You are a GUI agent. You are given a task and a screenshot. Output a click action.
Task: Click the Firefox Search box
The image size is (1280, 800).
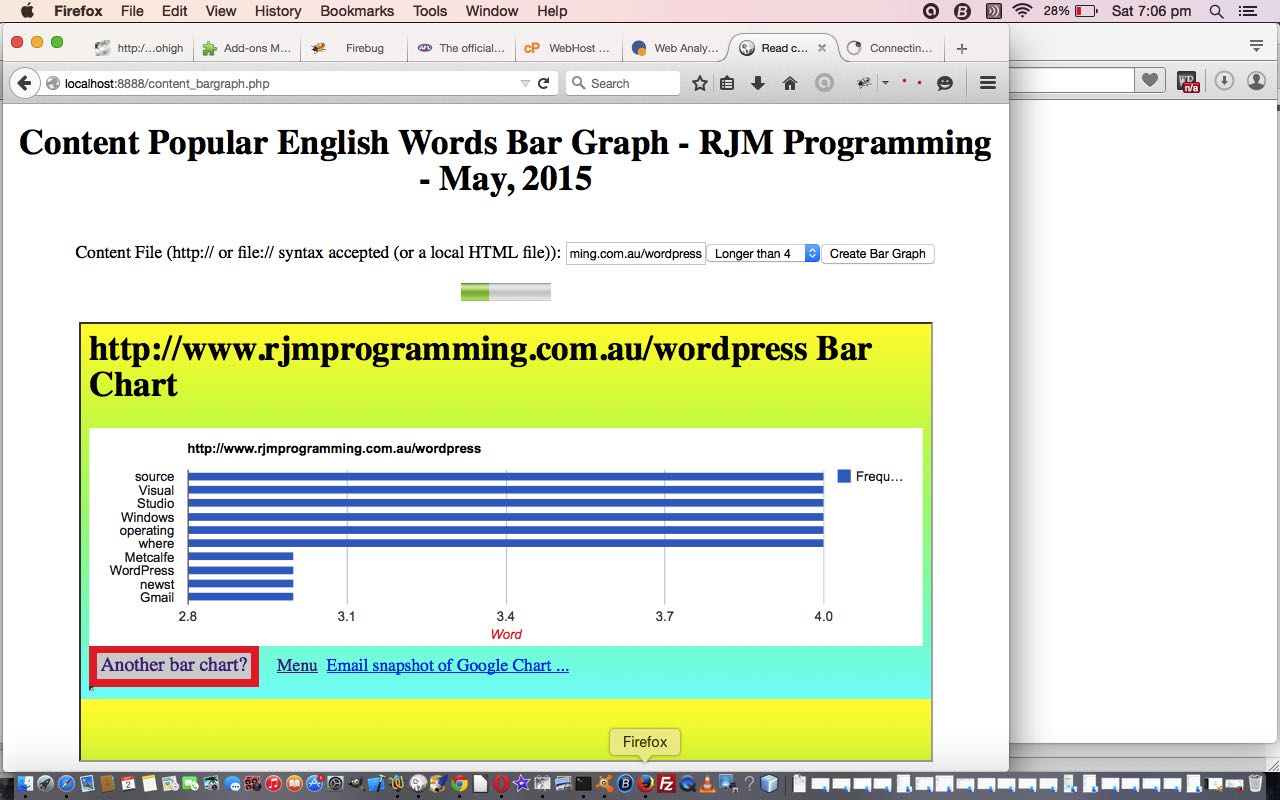(x=623, y=84)
